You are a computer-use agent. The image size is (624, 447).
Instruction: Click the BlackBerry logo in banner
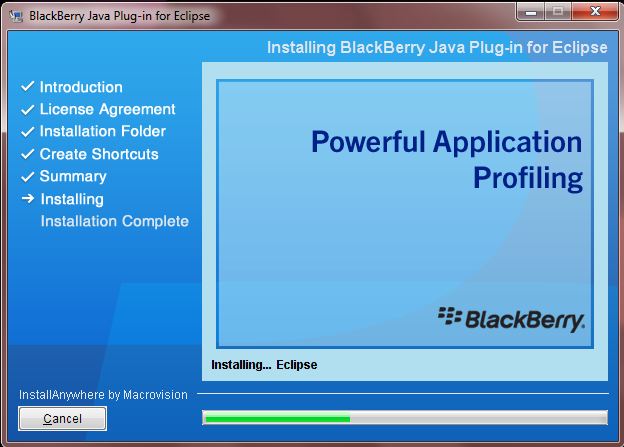point(511,319)
